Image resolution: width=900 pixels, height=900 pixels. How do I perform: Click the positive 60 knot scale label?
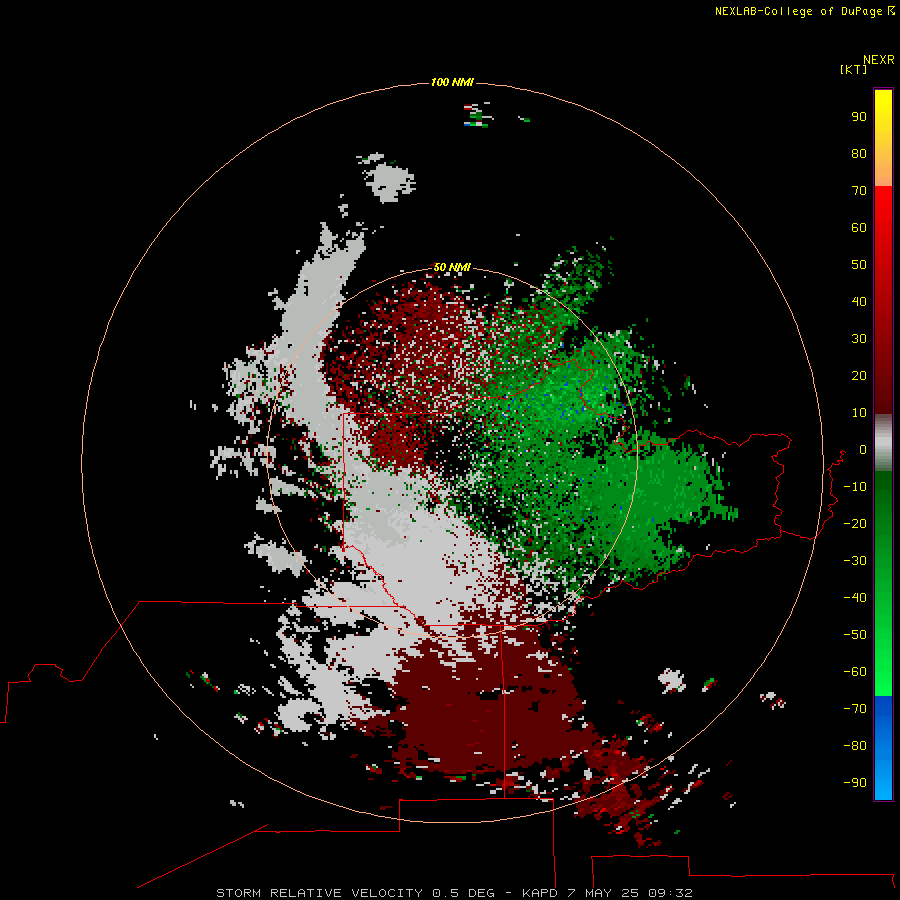pyautogui.click(x=859, y=227)
